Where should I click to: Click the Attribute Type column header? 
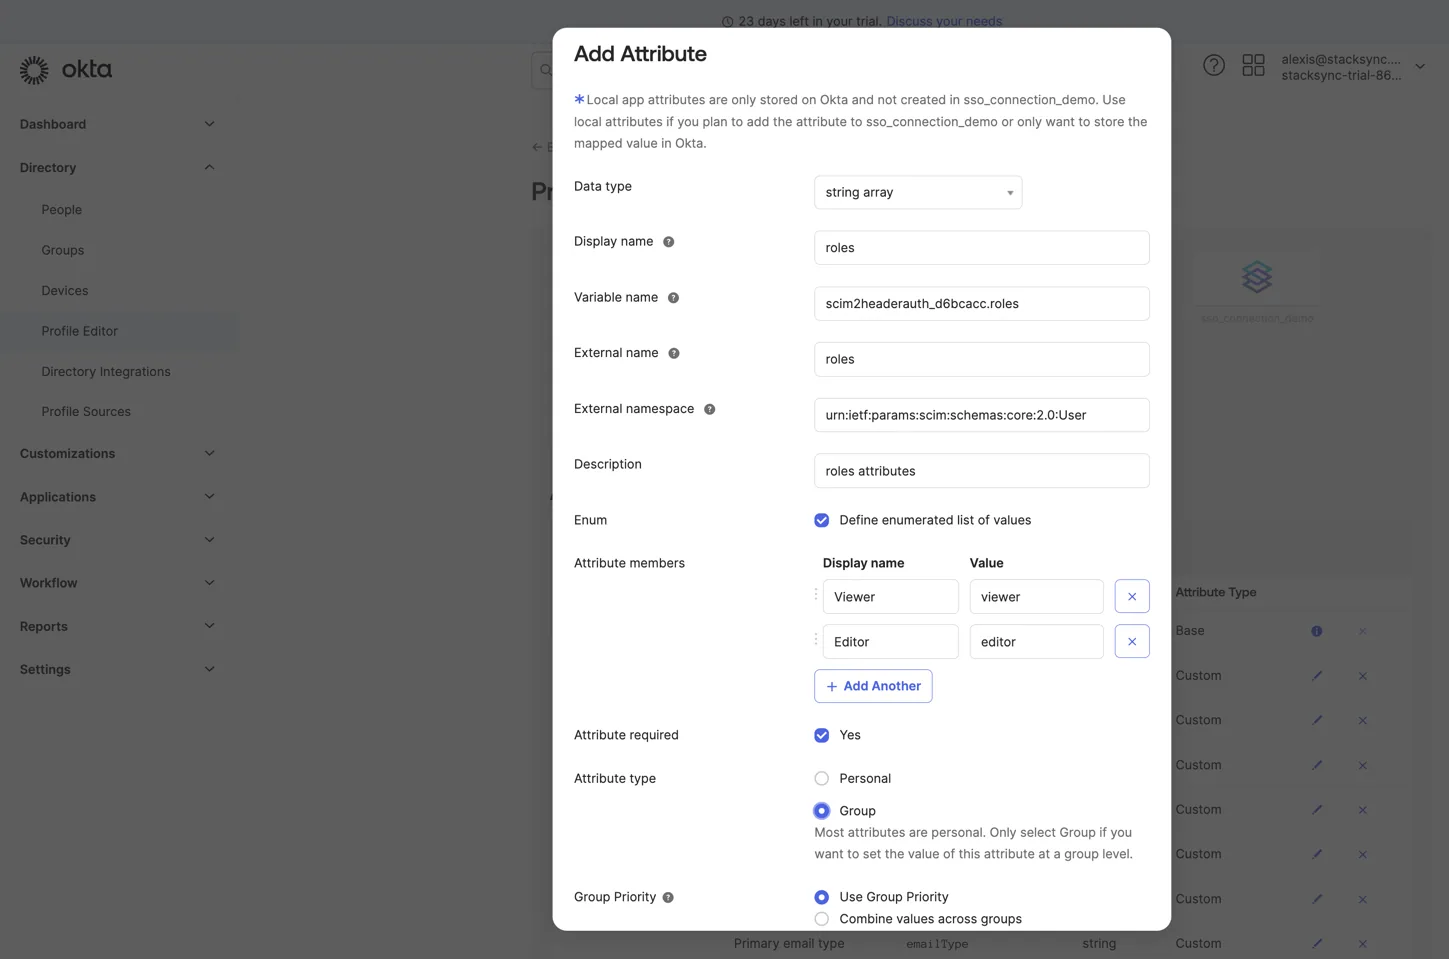pyautogui.click(x=1215, y=592)
